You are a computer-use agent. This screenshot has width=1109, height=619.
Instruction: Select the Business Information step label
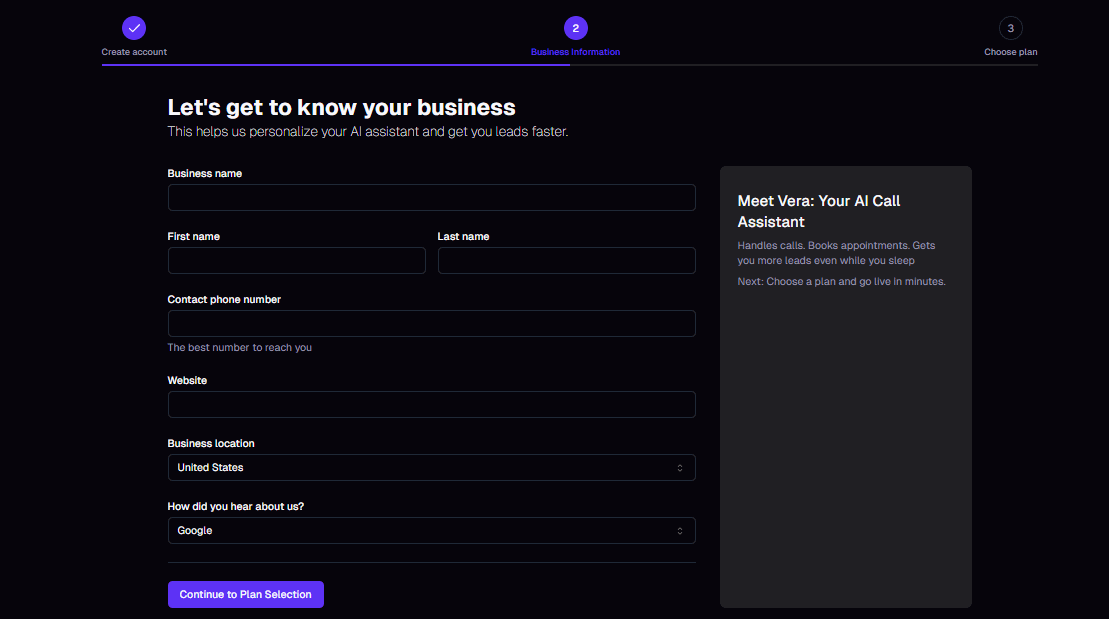tap(575, 52)
